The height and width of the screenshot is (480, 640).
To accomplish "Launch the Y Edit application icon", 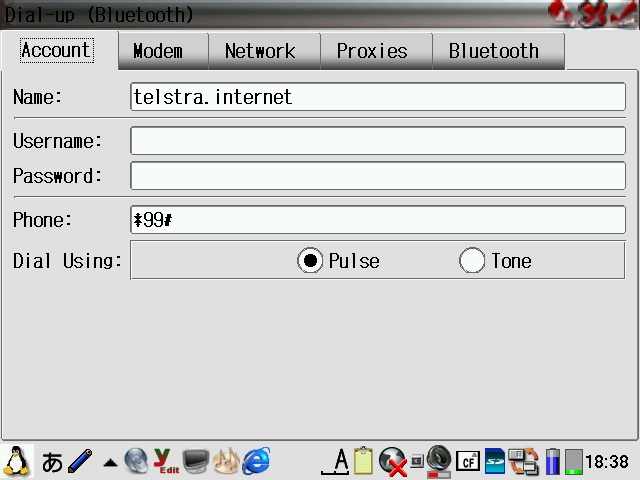I will point(166,461).
